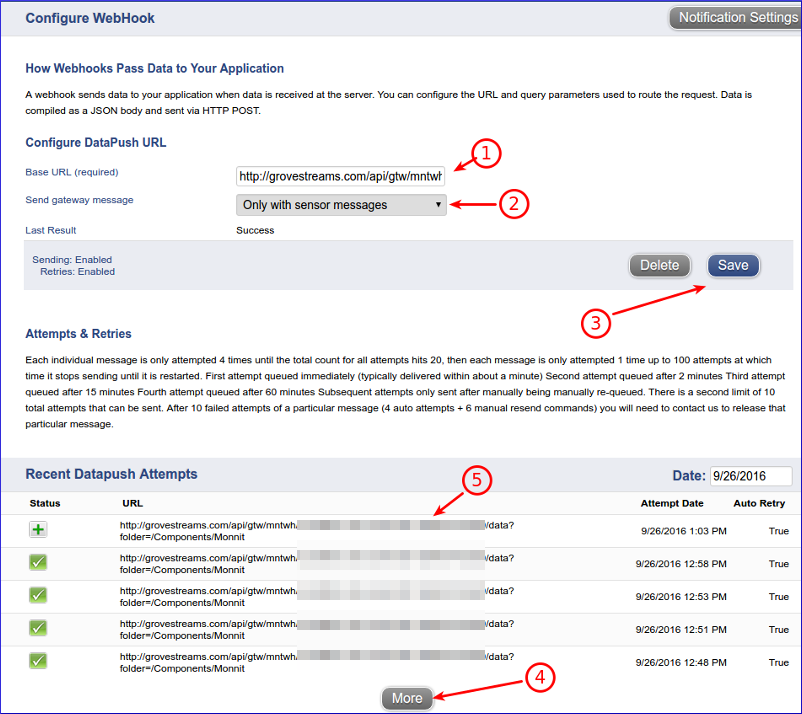
Task: Click the green checkmark for the 12:58 PM attempt
Action: 38,563
